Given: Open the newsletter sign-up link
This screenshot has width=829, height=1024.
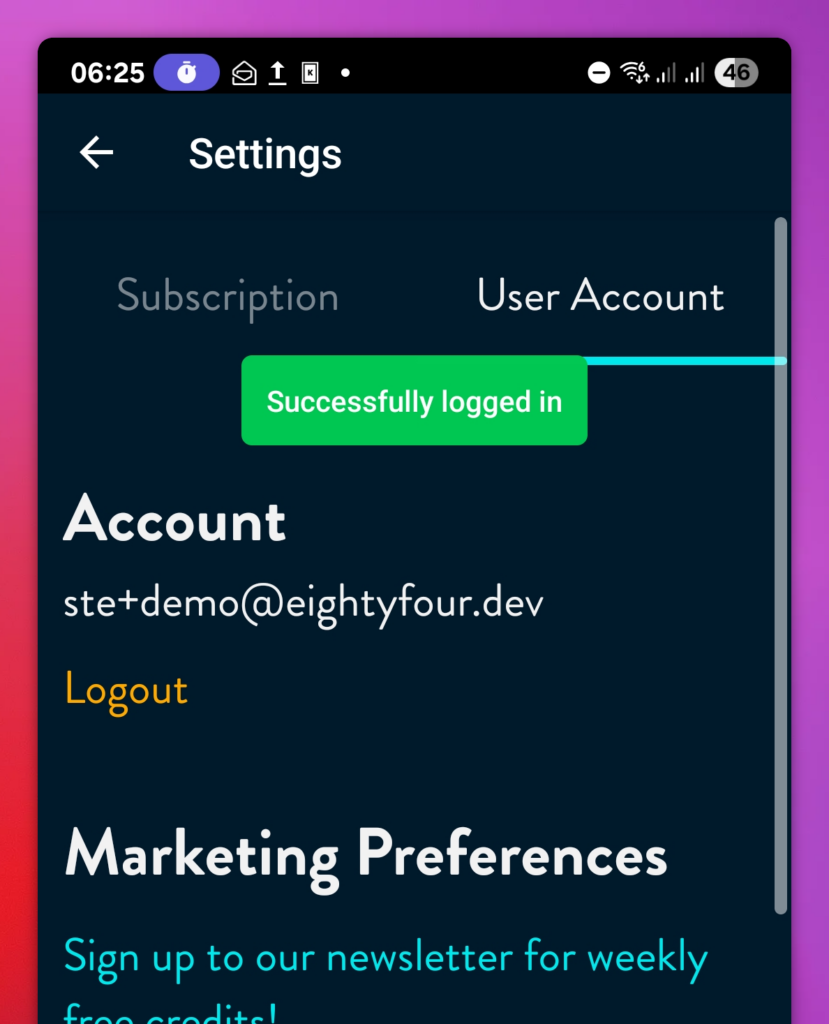Looking at the screenshot, I should point(385,958).
